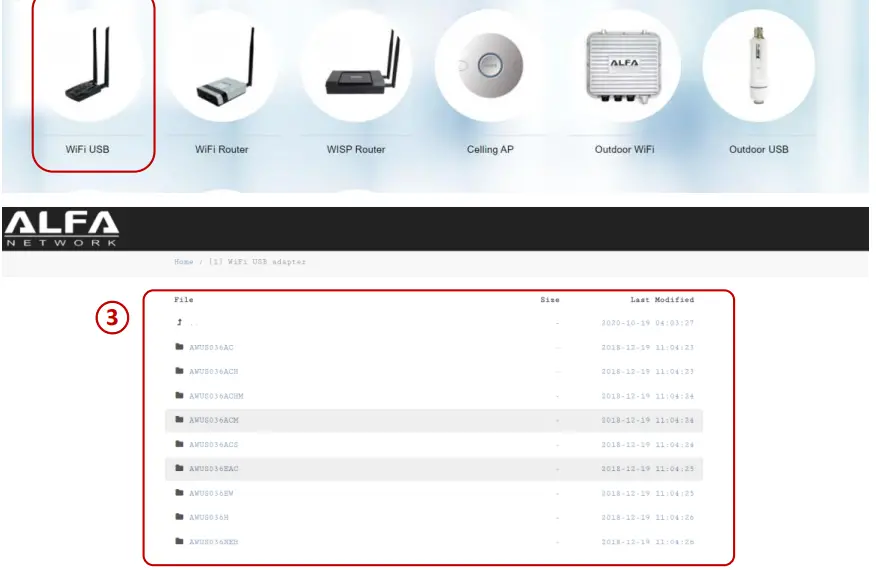This screenshot has width=876, height=570.
Task: Select the WiFi USB product image
Action: coord(88,64)
